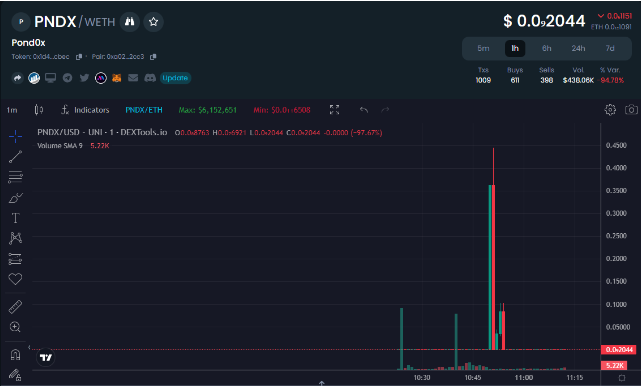
Task: Click the purple circular M logo icon
Action: pyautogui.click(x=101, y=78)
